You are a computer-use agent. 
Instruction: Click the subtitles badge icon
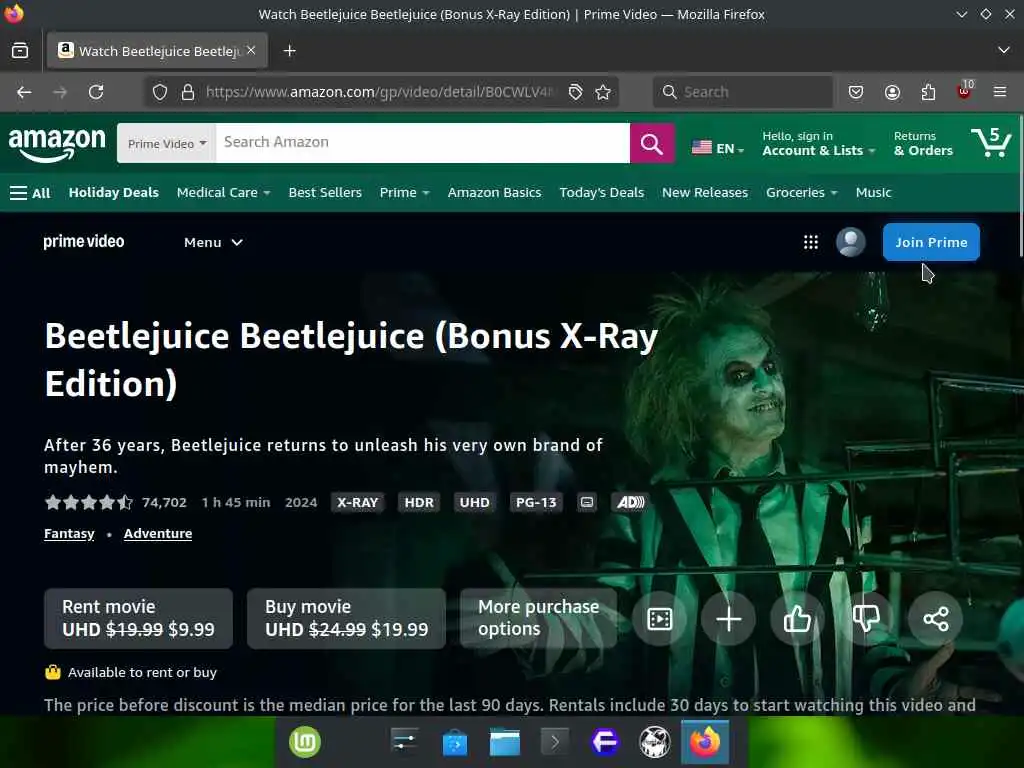[586, 502]
